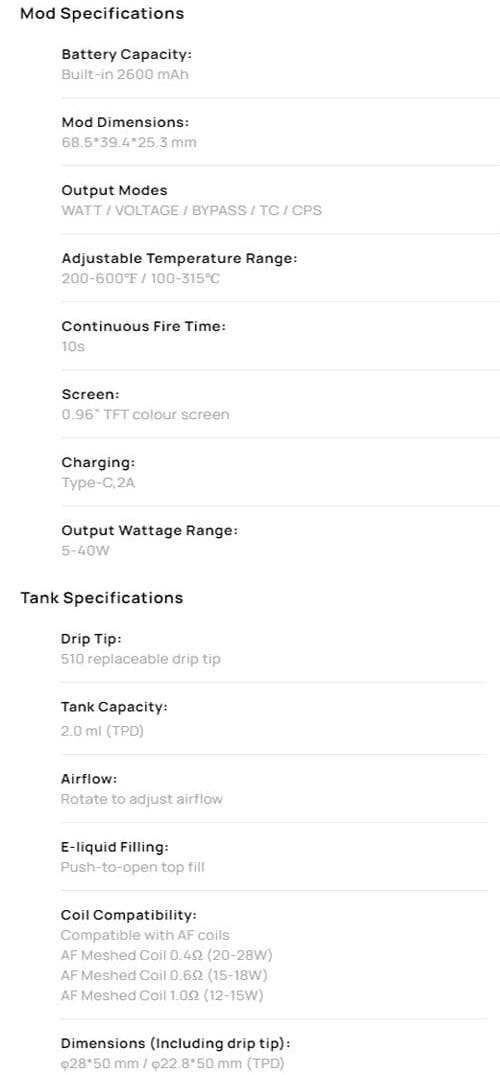This screenshot has width=500, height=1075.
Task: Click the Output Wattage Range label
Action: [150, 530]
